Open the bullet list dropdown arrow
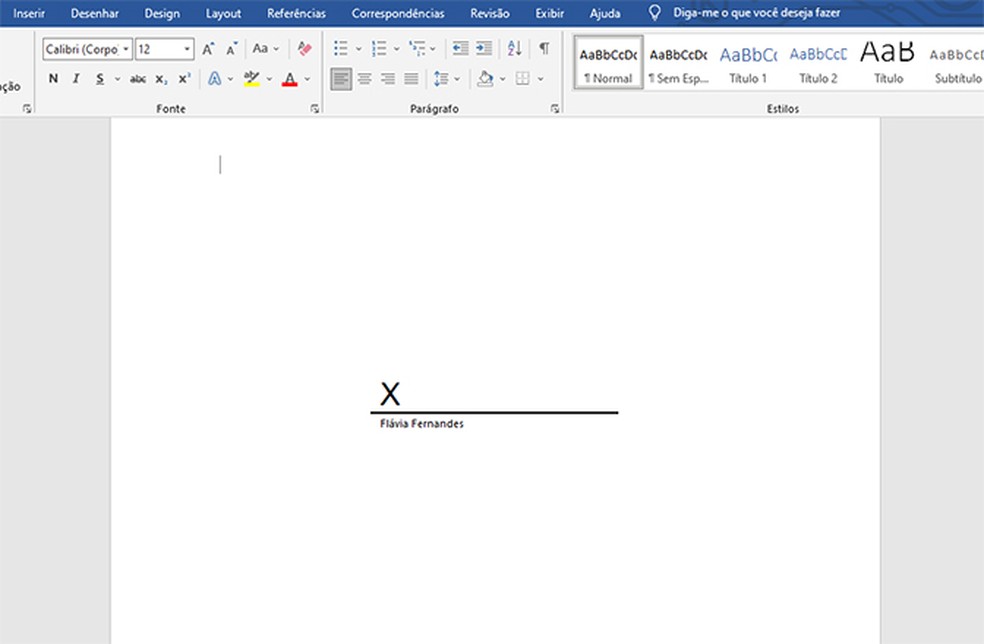Screen dimensions: 984x644 click(358, 48)
